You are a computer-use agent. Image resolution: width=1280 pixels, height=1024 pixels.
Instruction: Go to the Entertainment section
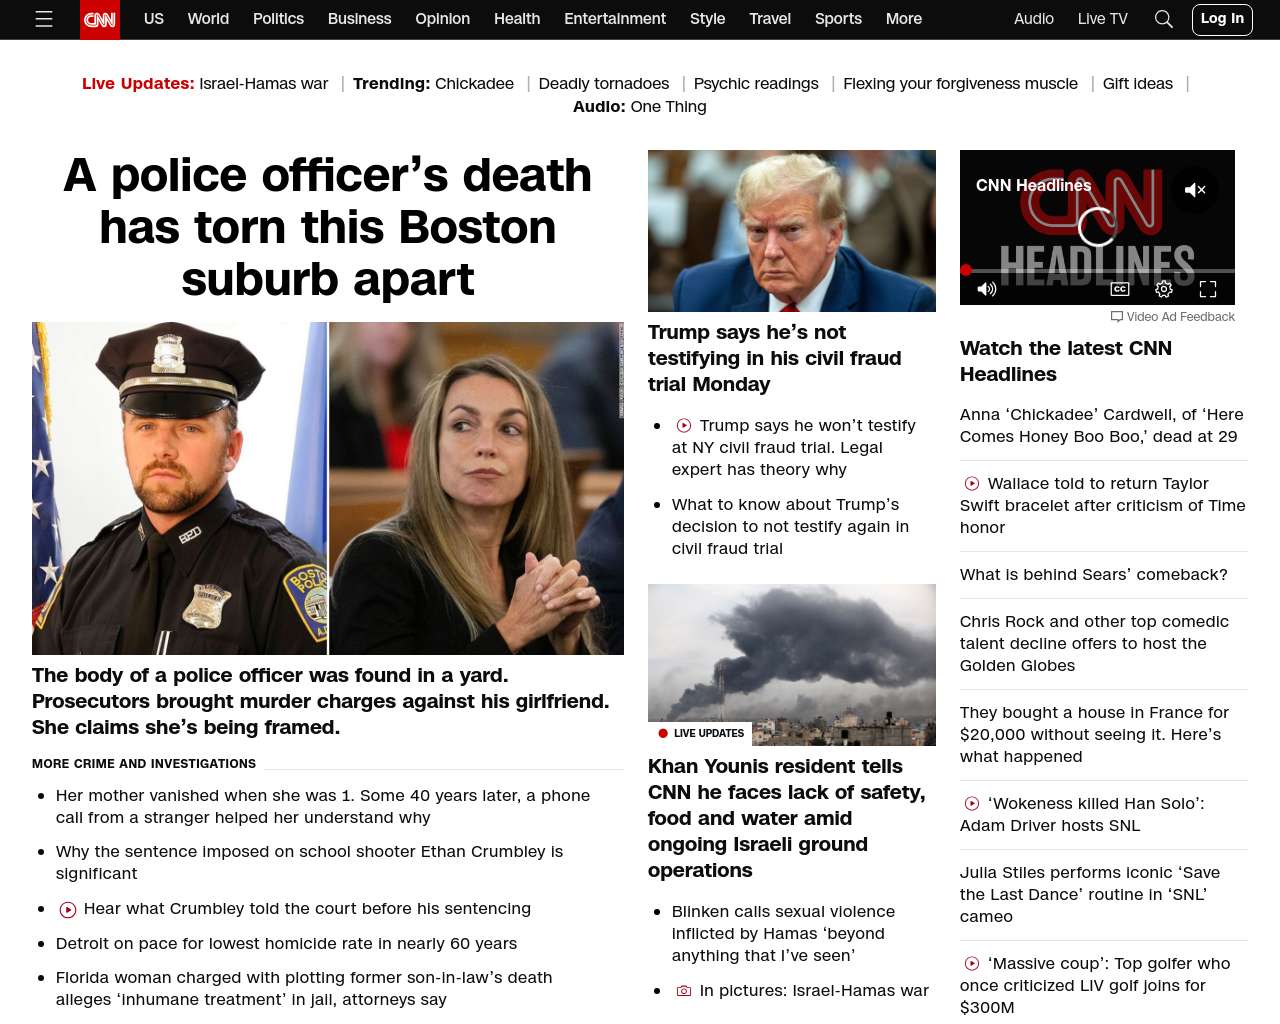pos(615,19)
